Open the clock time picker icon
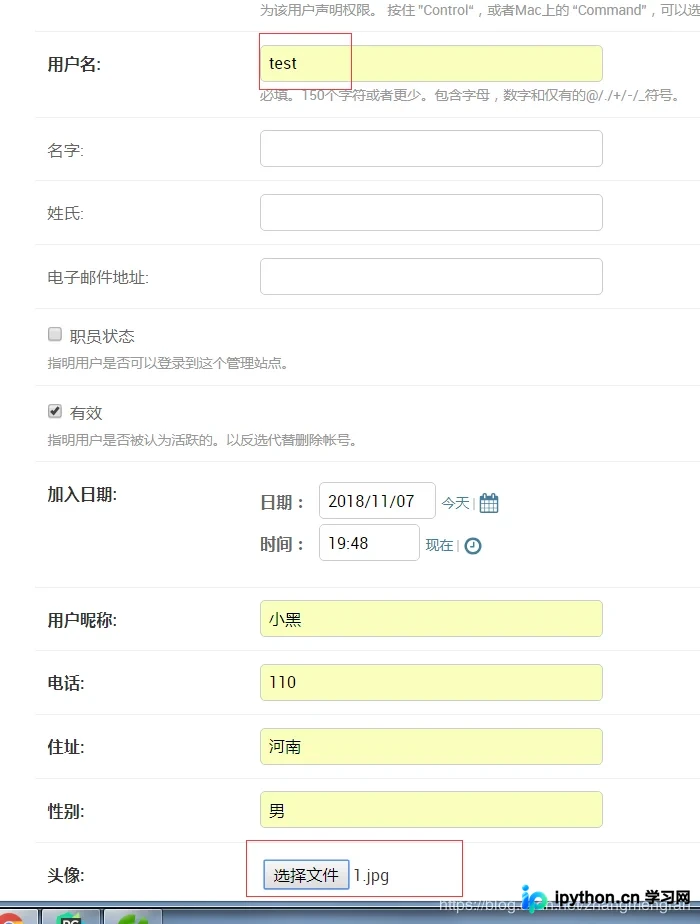 click(473, 546)
